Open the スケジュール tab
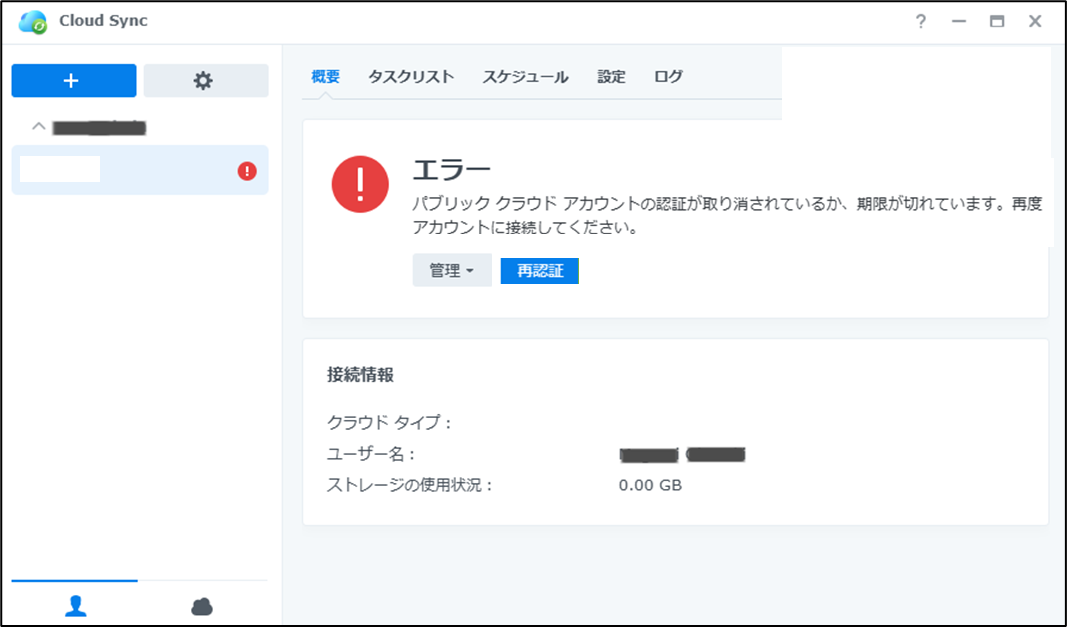Viewport: 1067px width, 627px height. pyautogui.click(x=525, y=77)
